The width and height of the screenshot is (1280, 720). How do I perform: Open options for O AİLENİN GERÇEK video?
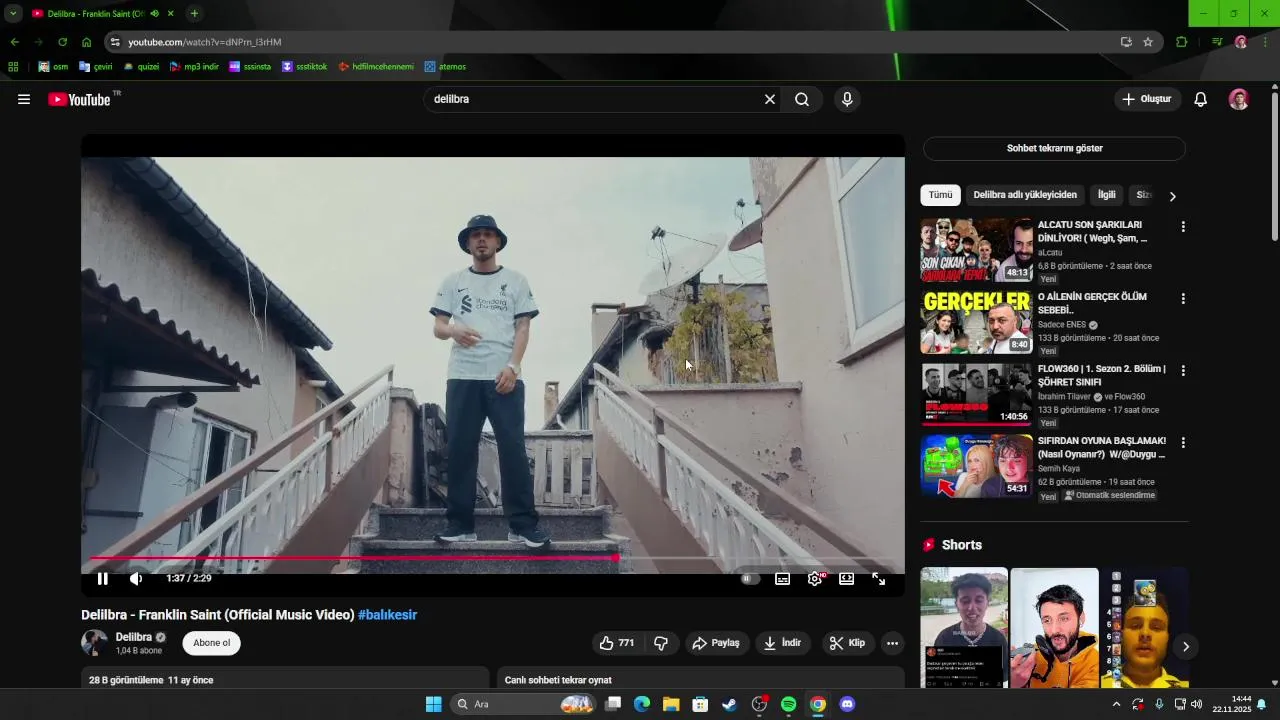1183,299
